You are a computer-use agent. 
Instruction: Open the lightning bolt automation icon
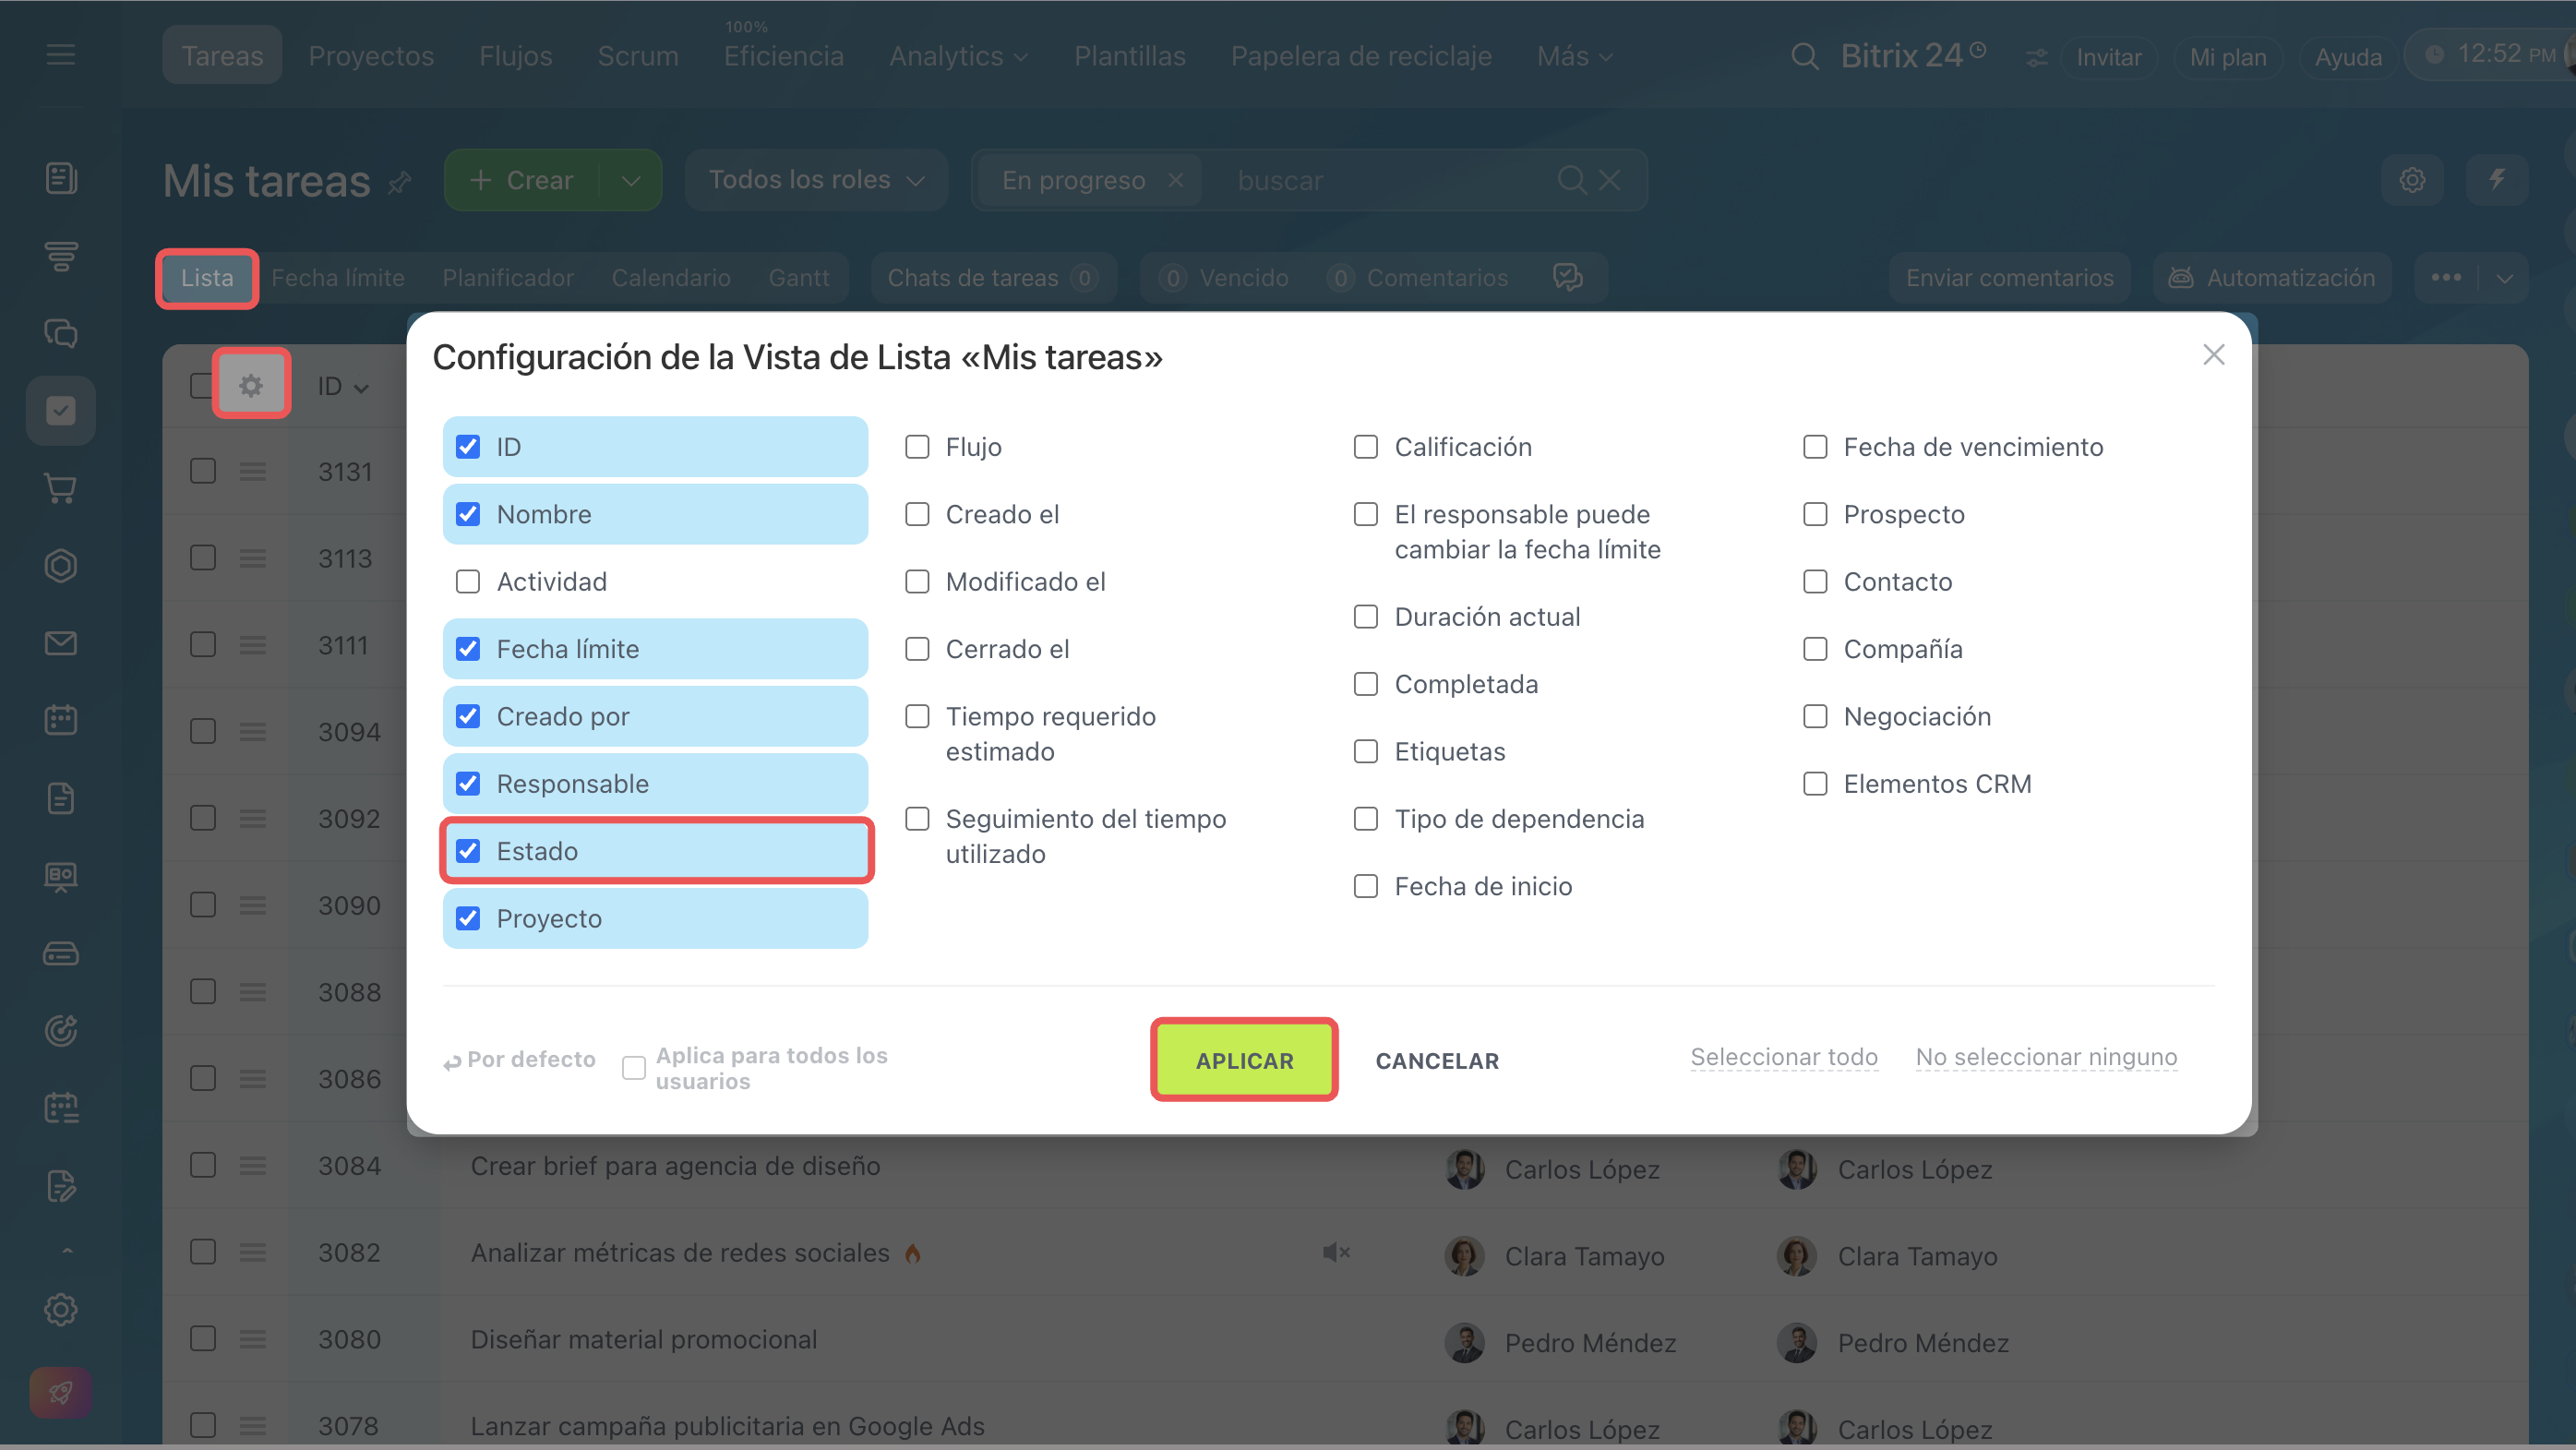tap(2497, 180)
